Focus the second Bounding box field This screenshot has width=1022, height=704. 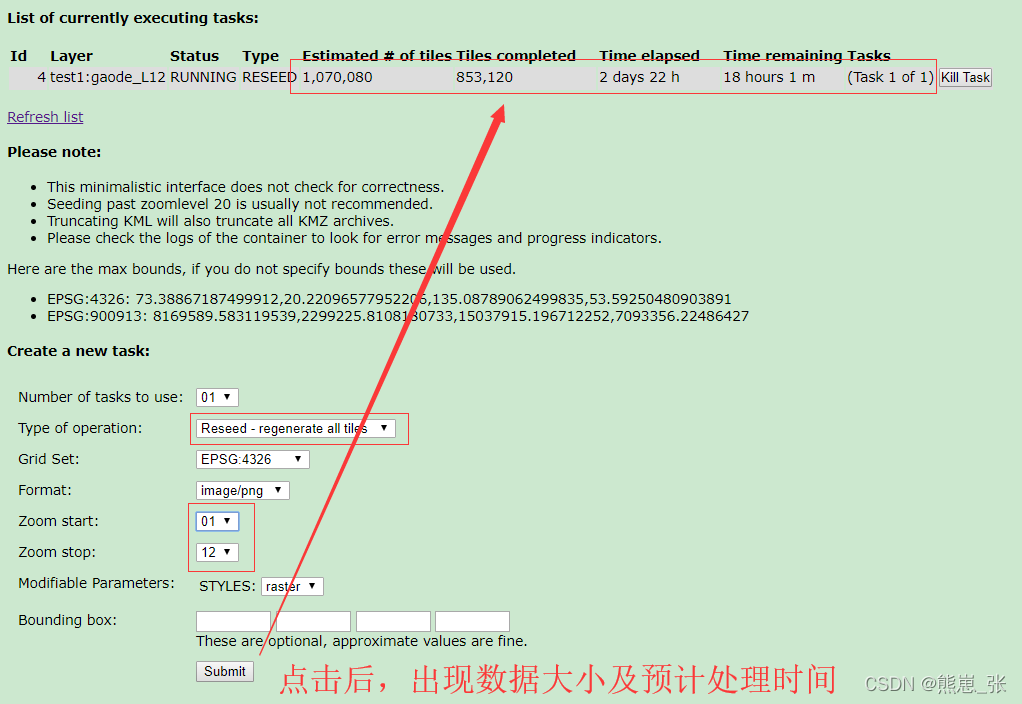(x=314, y=621)
